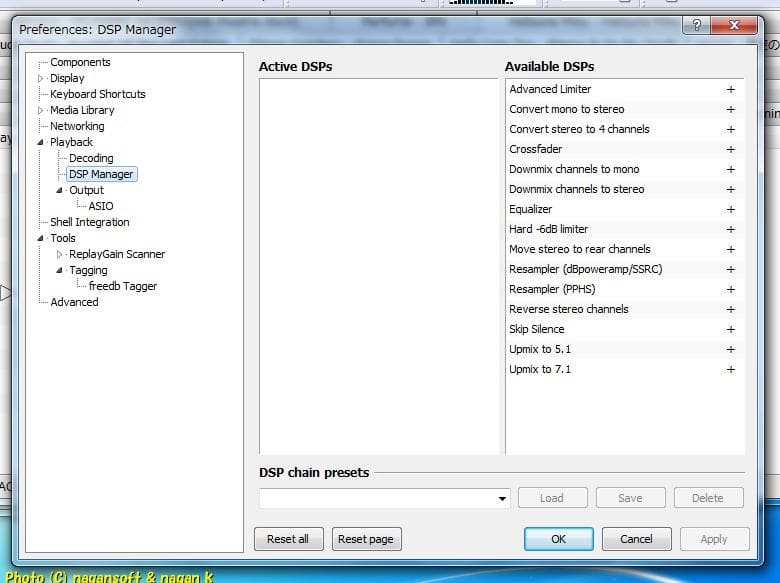This screenshot has height=583, width=780.
Task: Expand the Display tree node
Action: [x=42, y=78]
